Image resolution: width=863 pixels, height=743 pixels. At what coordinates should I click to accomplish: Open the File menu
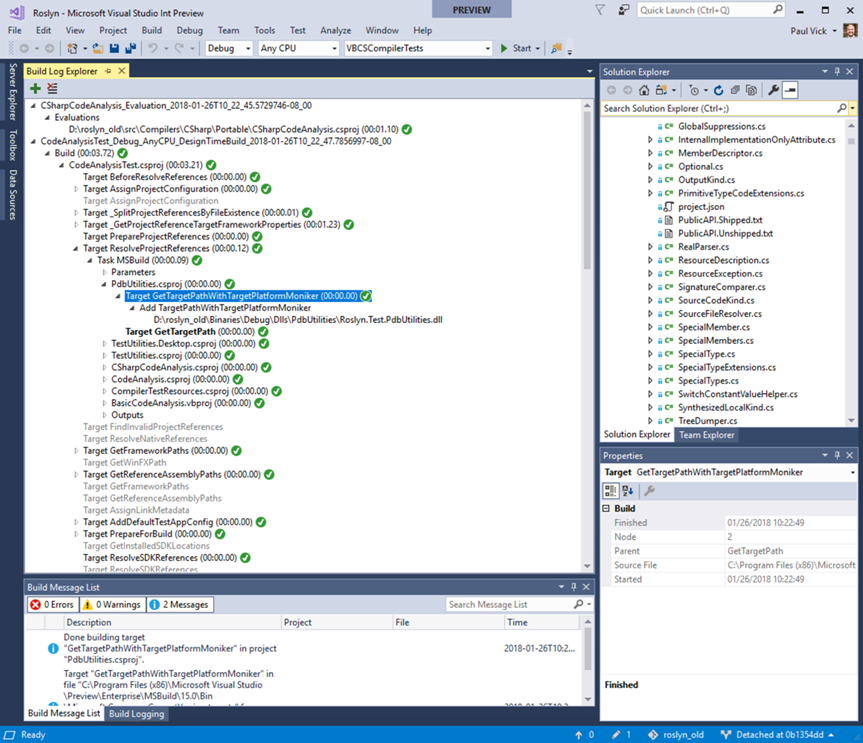pyautogui.click(x=15, y=31)
